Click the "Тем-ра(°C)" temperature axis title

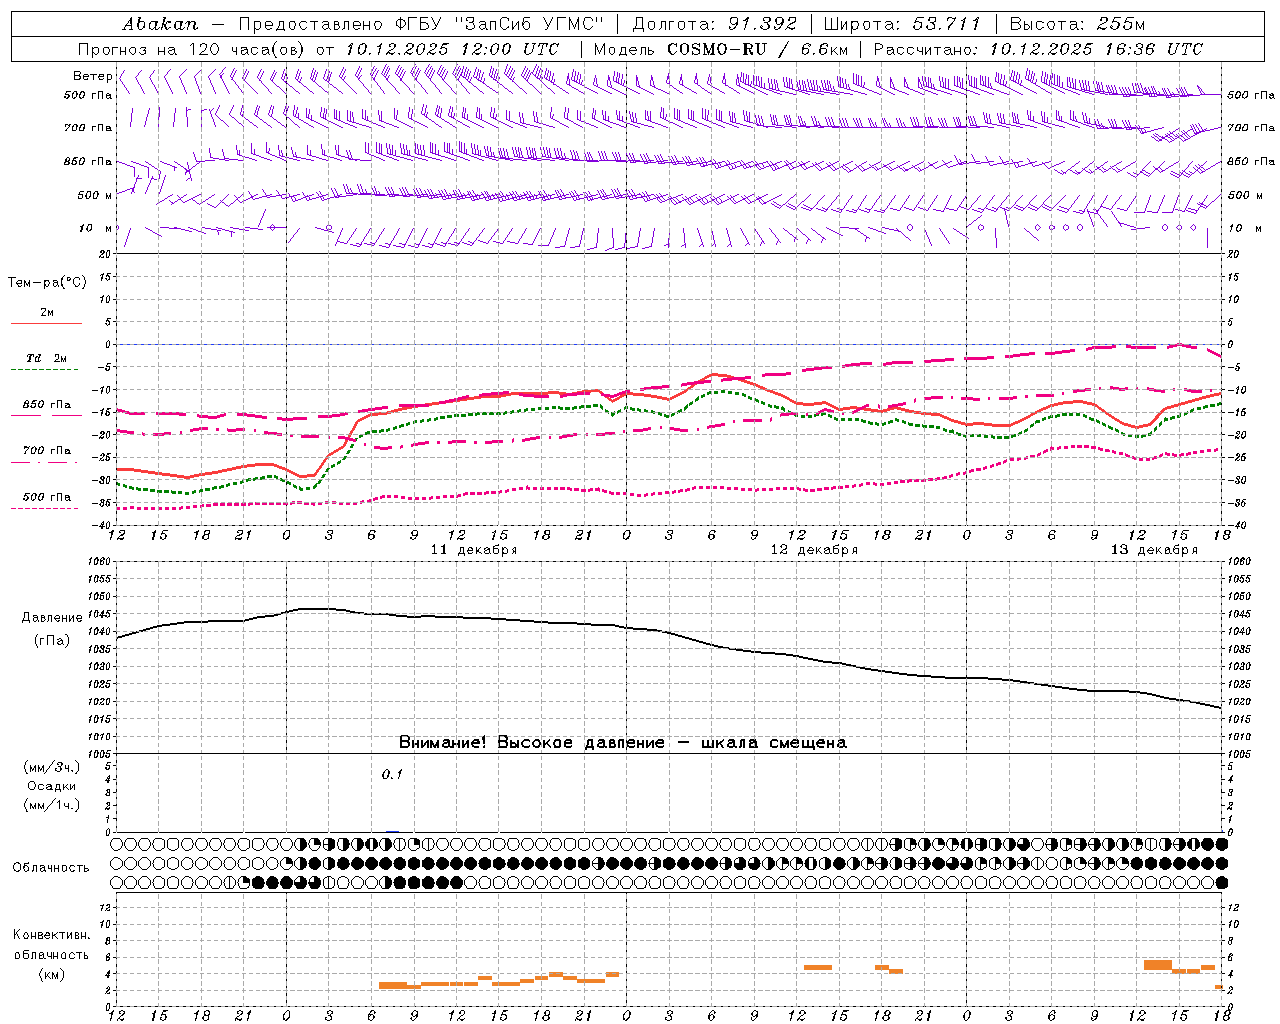pyautogui.click(x=47, y=283)
